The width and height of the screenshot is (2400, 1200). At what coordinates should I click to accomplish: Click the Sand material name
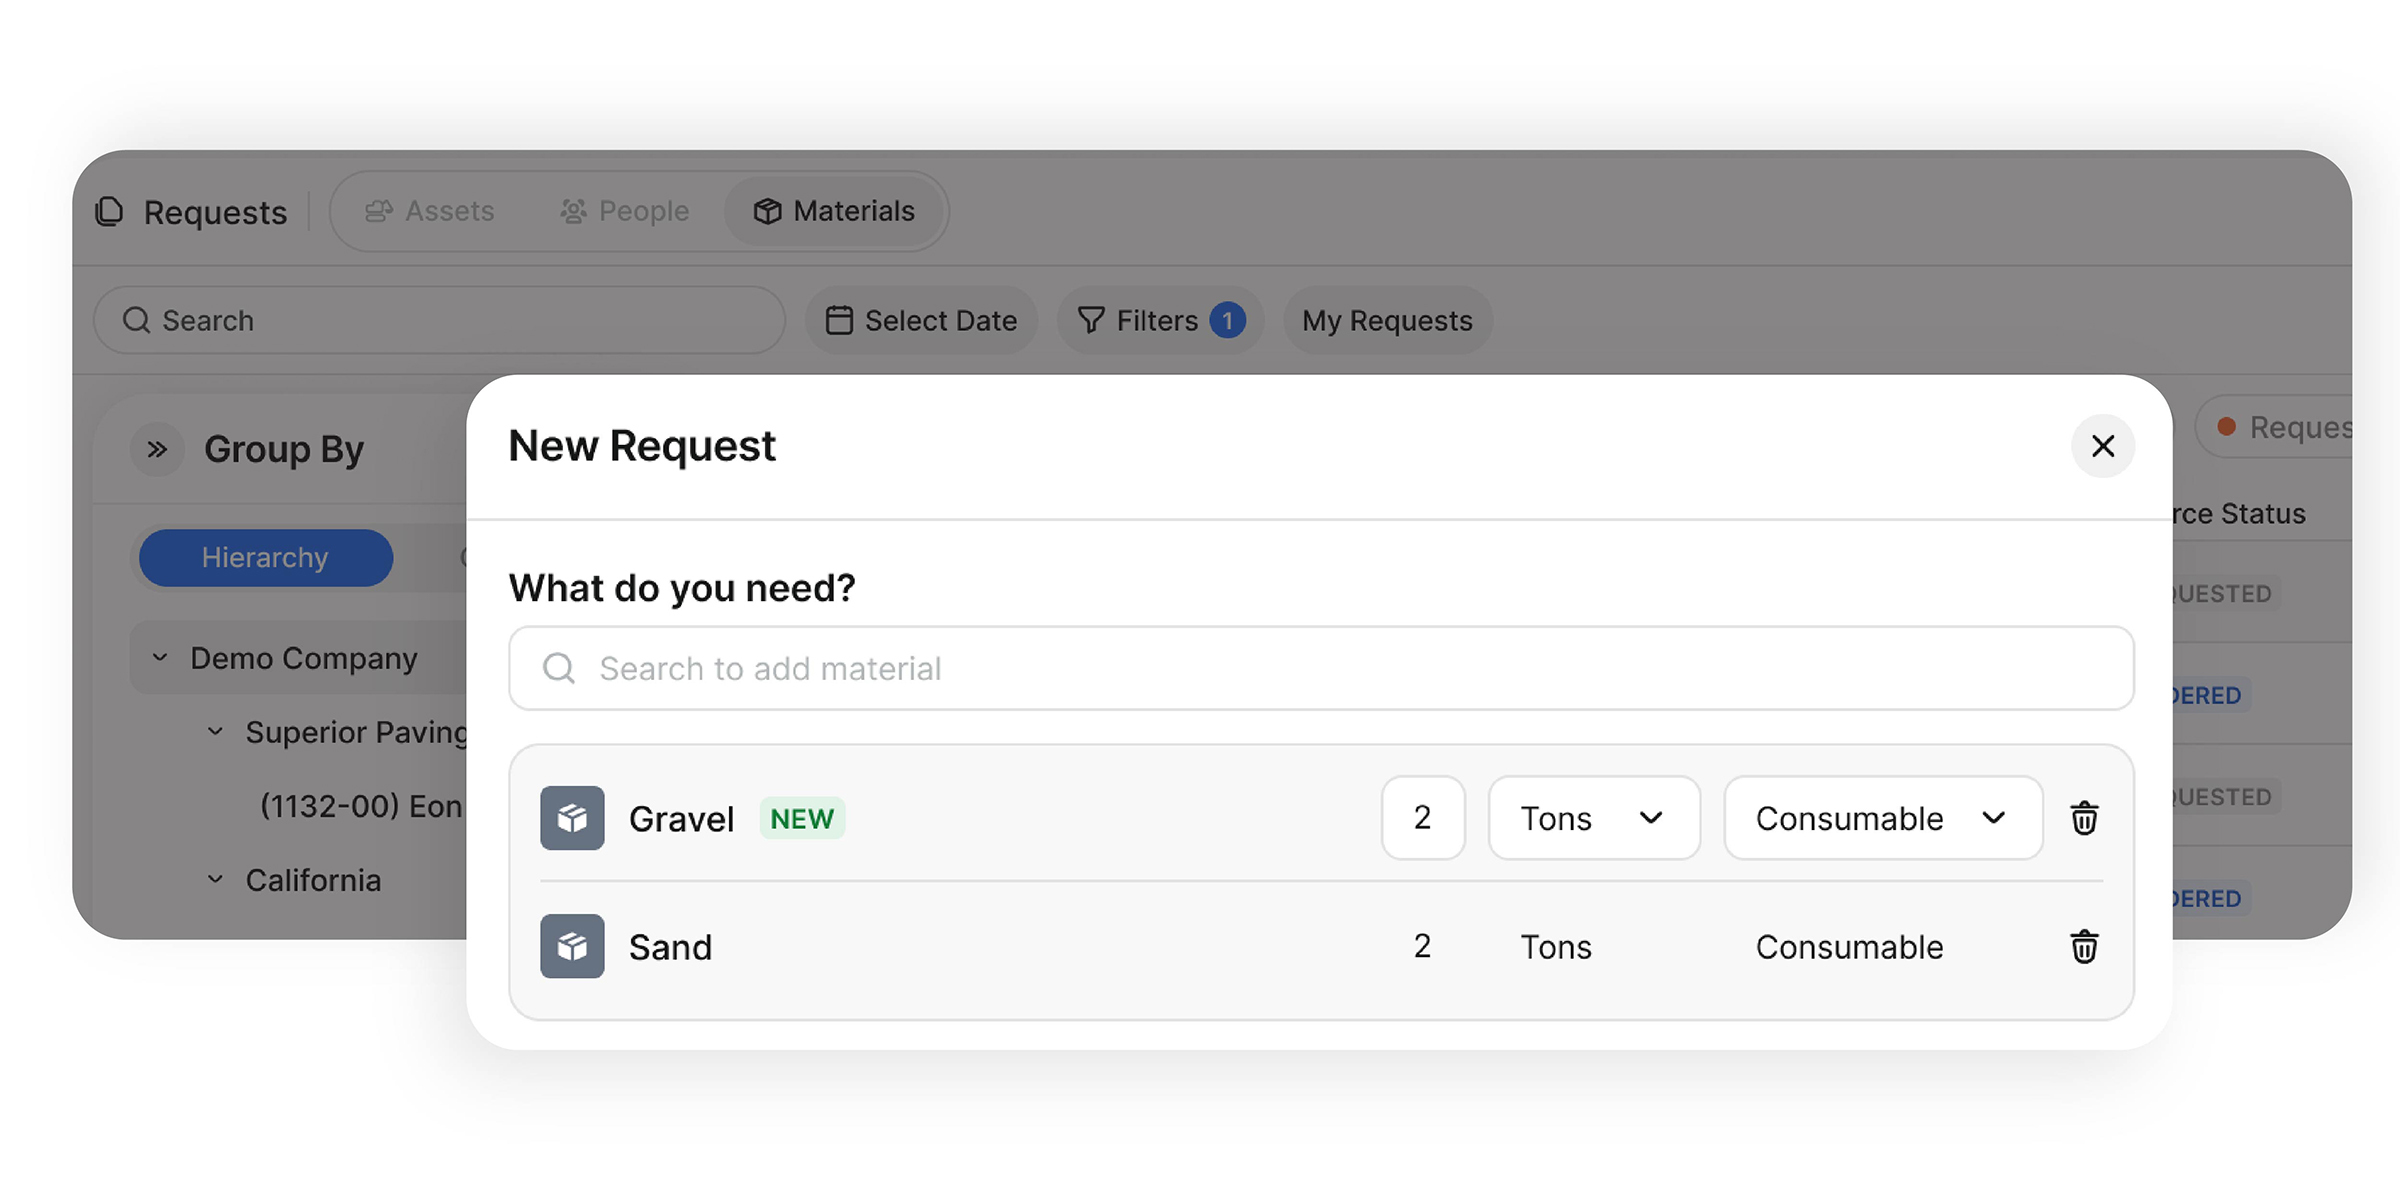(670, 947)
